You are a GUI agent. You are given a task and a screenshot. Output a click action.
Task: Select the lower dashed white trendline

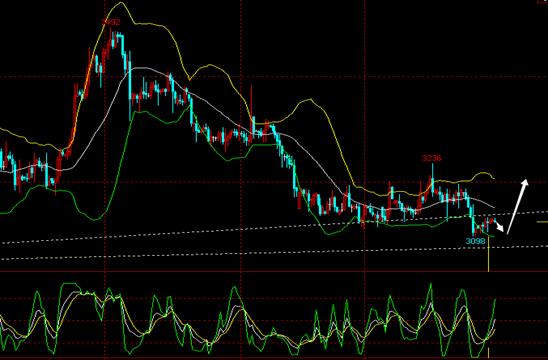coord(274,253)
